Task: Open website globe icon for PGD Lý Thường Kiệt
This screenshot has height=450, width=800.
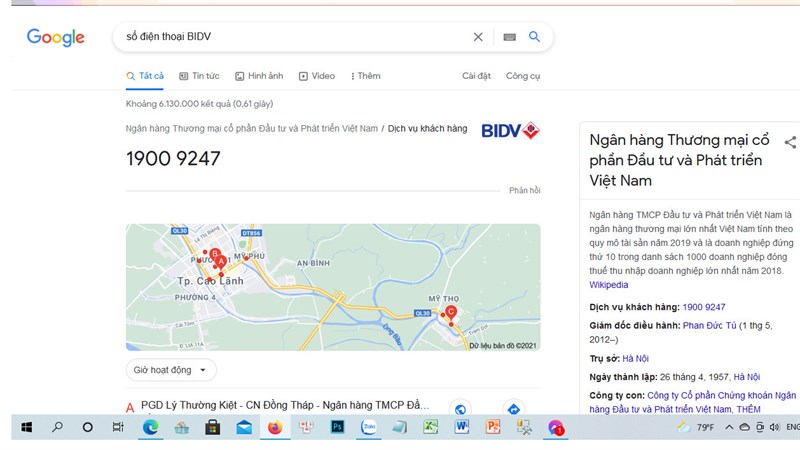Action: click(x=460, y=409)
